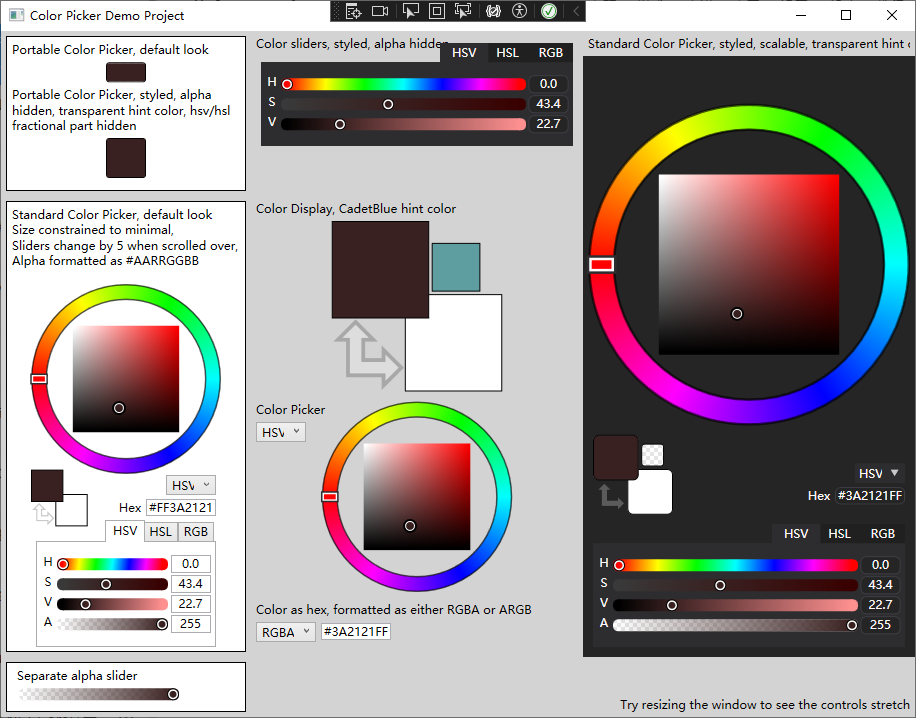Click the default look portable color picker button
The width and height of the screenshot is (916, 718).
pyautogui.click(x=126, y=72)
